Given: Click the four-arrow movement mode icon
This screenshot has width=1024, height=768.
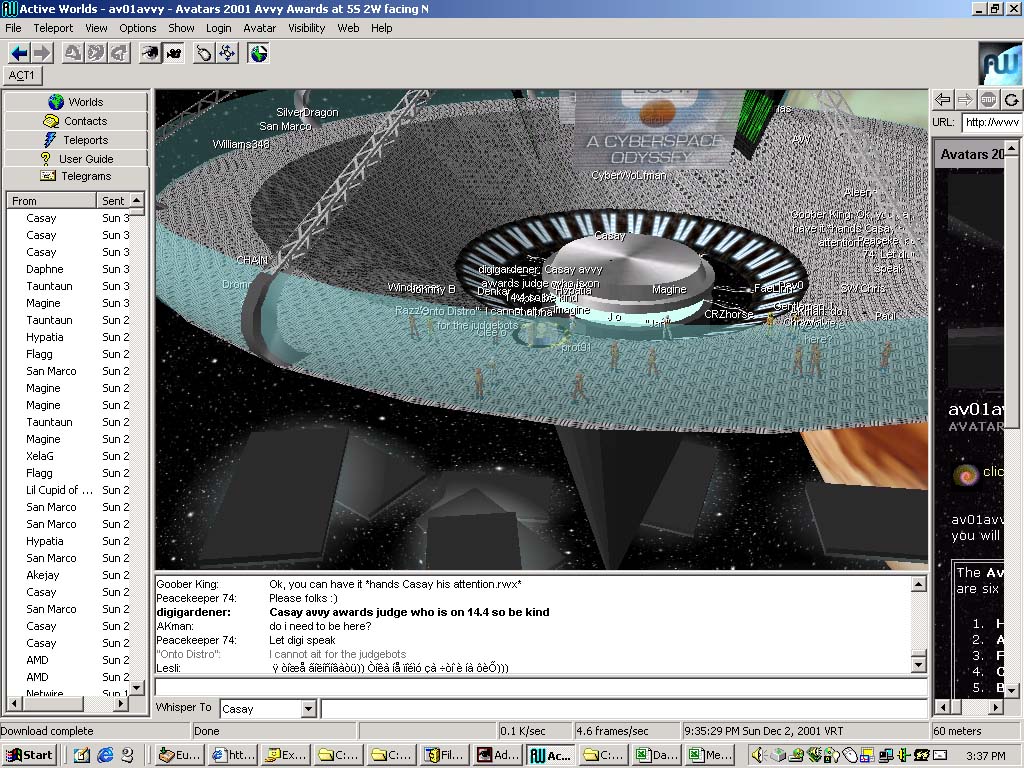Looking at the screenshot, I should pyautogui.click(x=227, y=53).
